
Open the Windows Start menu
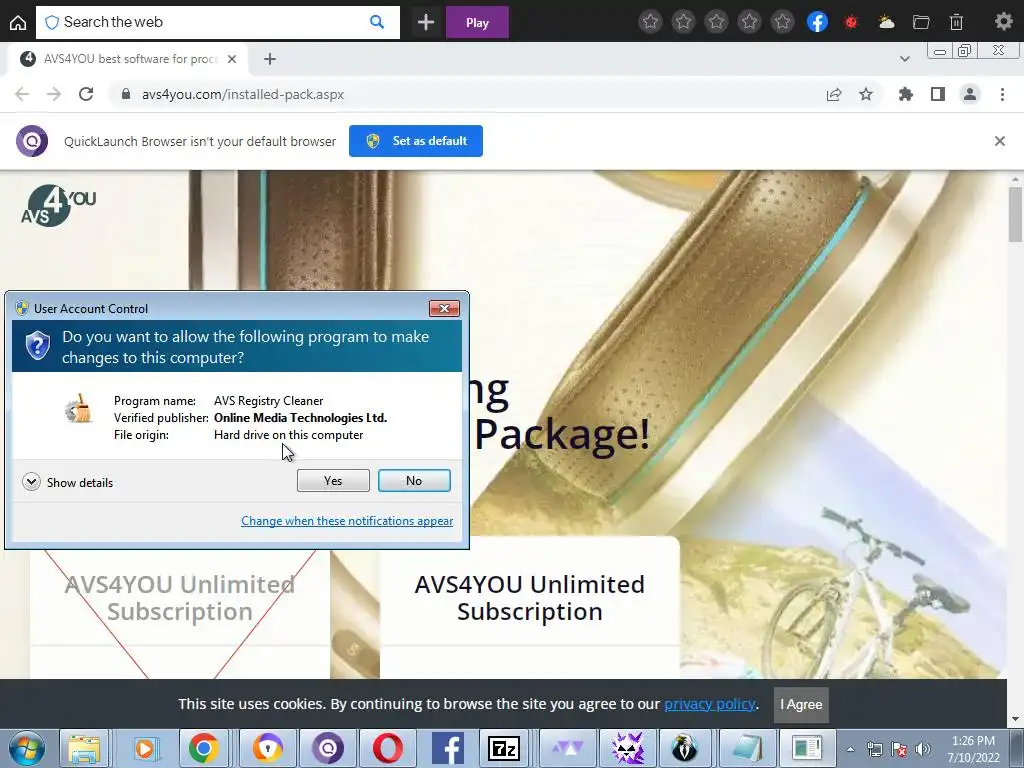pyautogui.click(x=26, y=748)
